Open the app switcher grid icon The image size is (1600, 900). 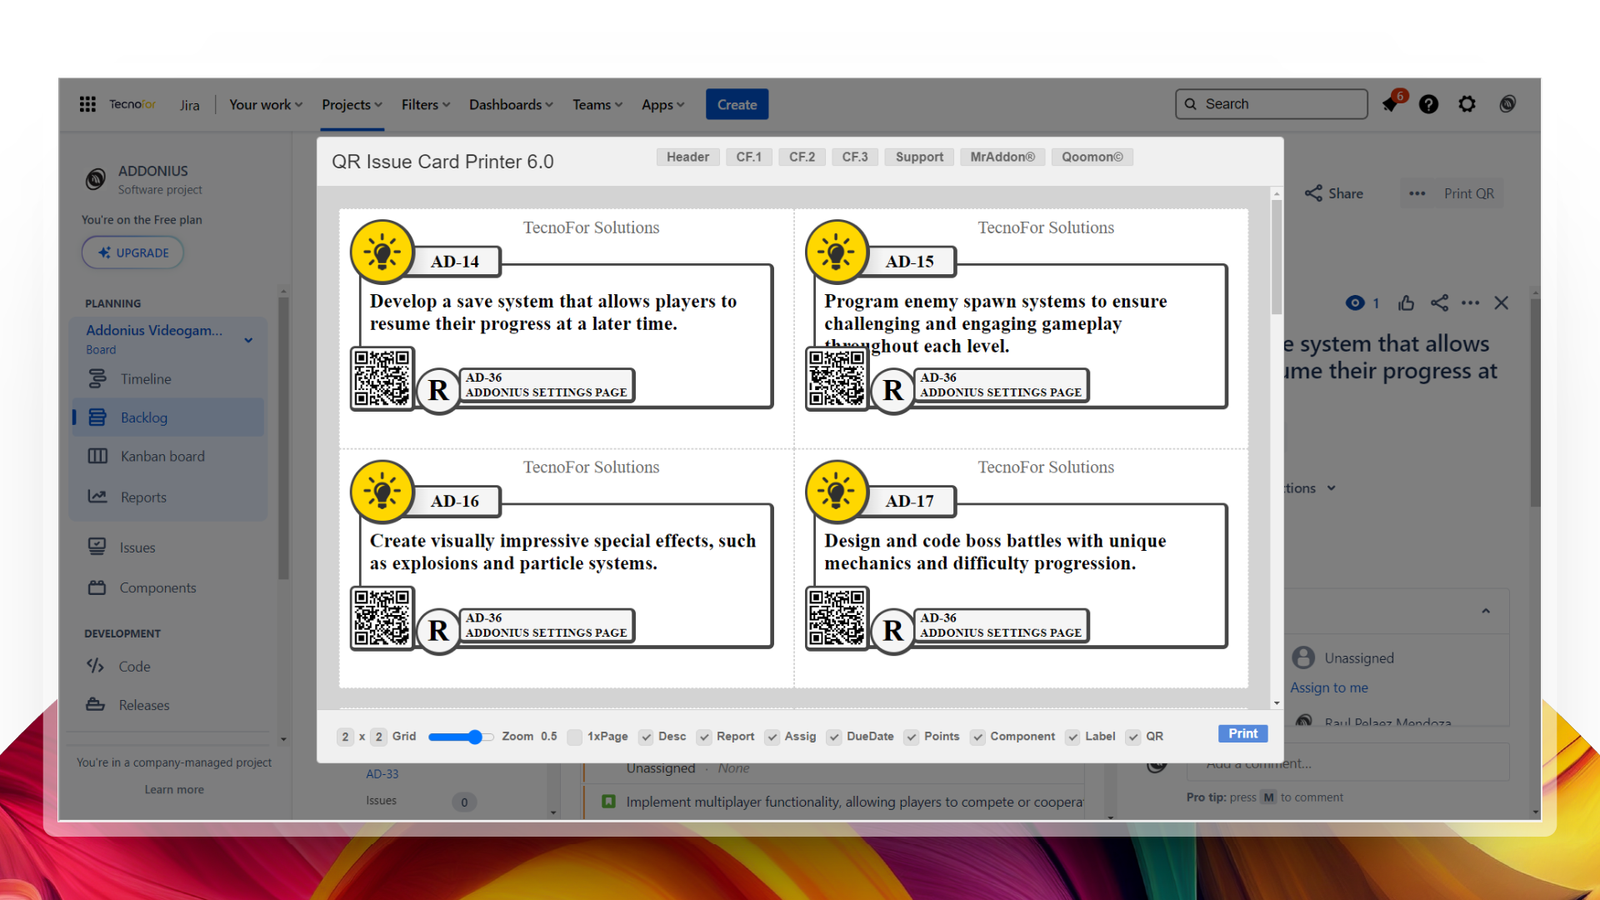click(x=88, y=104)
